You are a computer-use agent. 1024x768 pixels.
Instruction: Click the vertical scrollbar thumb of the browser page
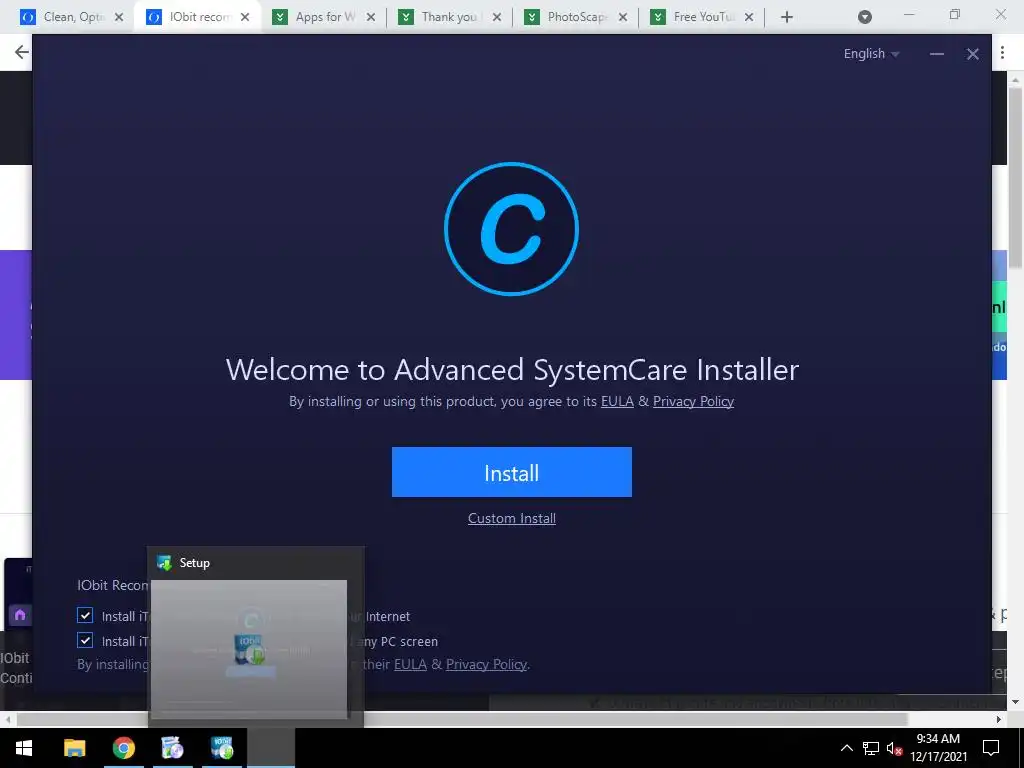1015,176
